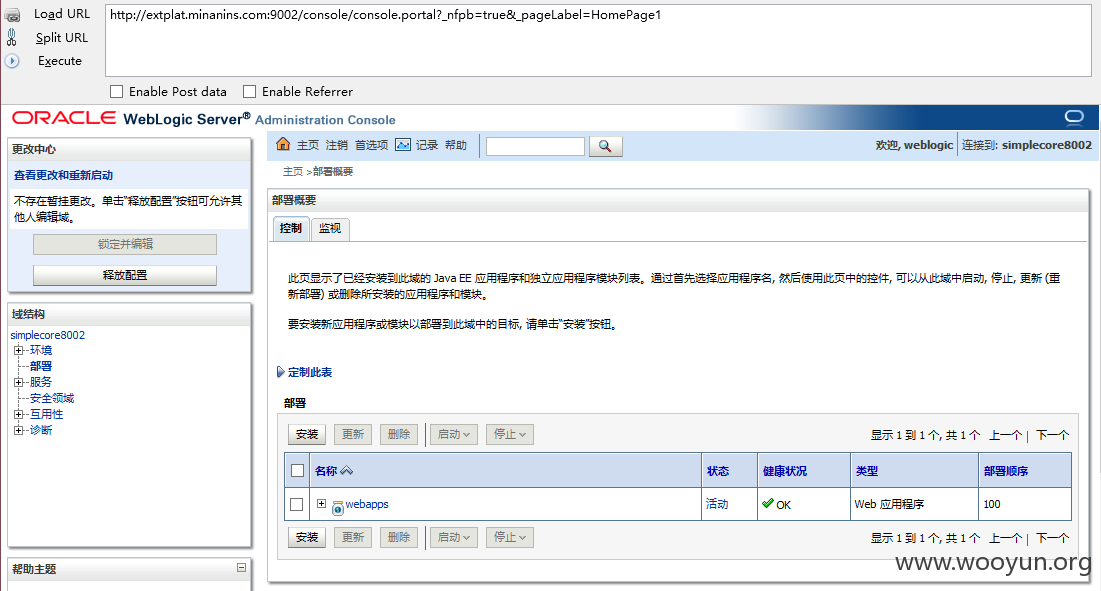Image resolution: width=1101 pixels, height=591 pixels.
Task: Click the lower 更新 button
Action: point(353,538)
